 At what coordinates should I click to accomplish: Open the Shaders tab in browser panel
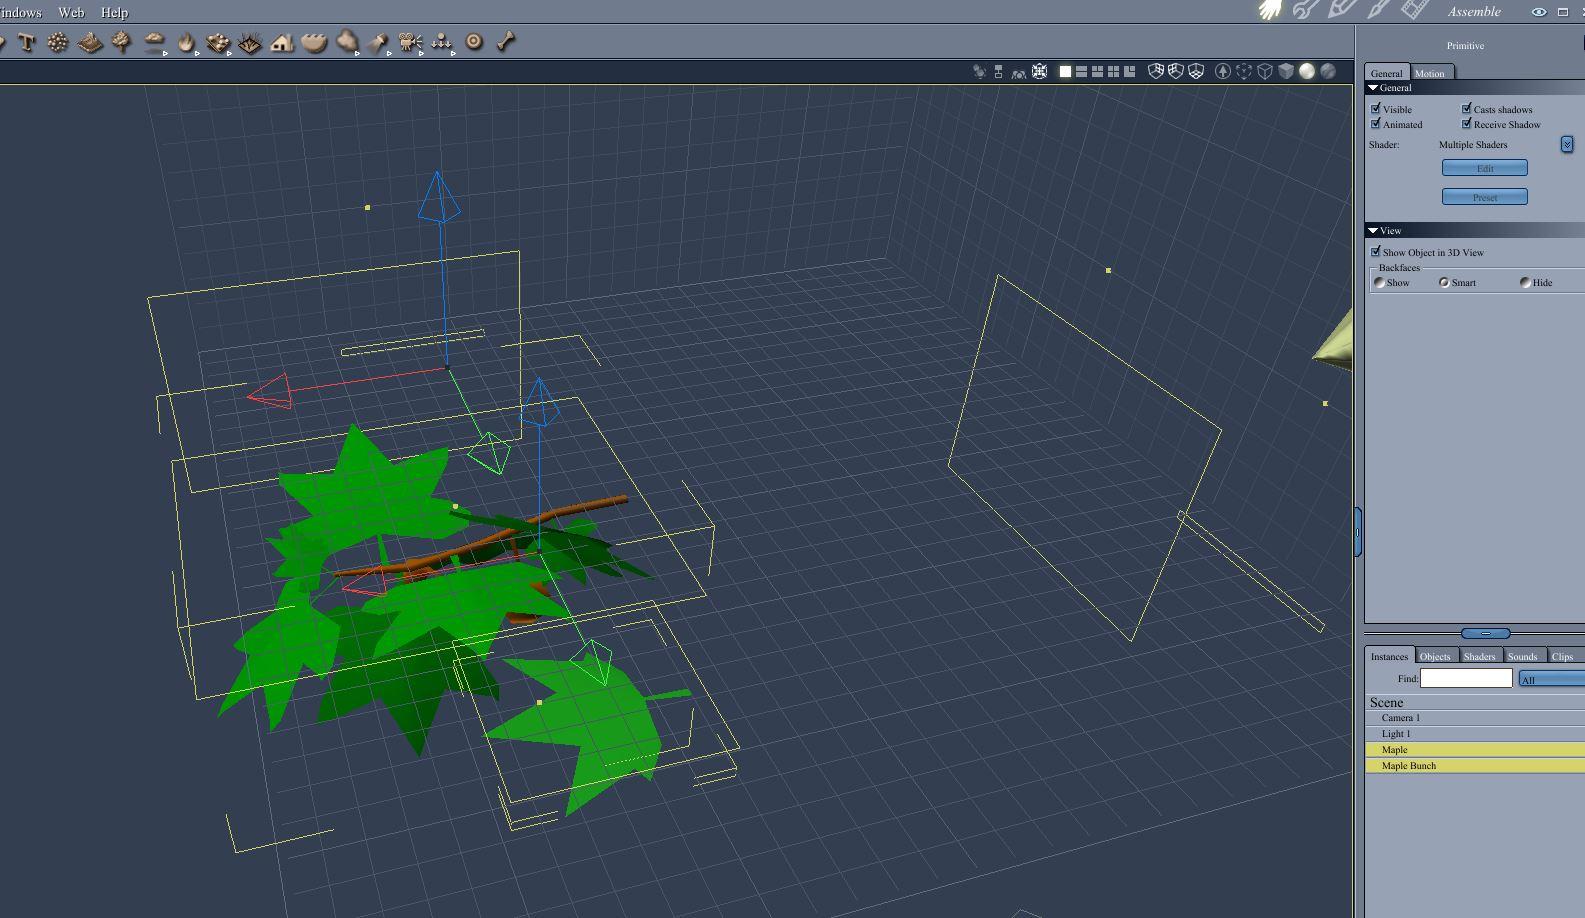point(1480,656)
